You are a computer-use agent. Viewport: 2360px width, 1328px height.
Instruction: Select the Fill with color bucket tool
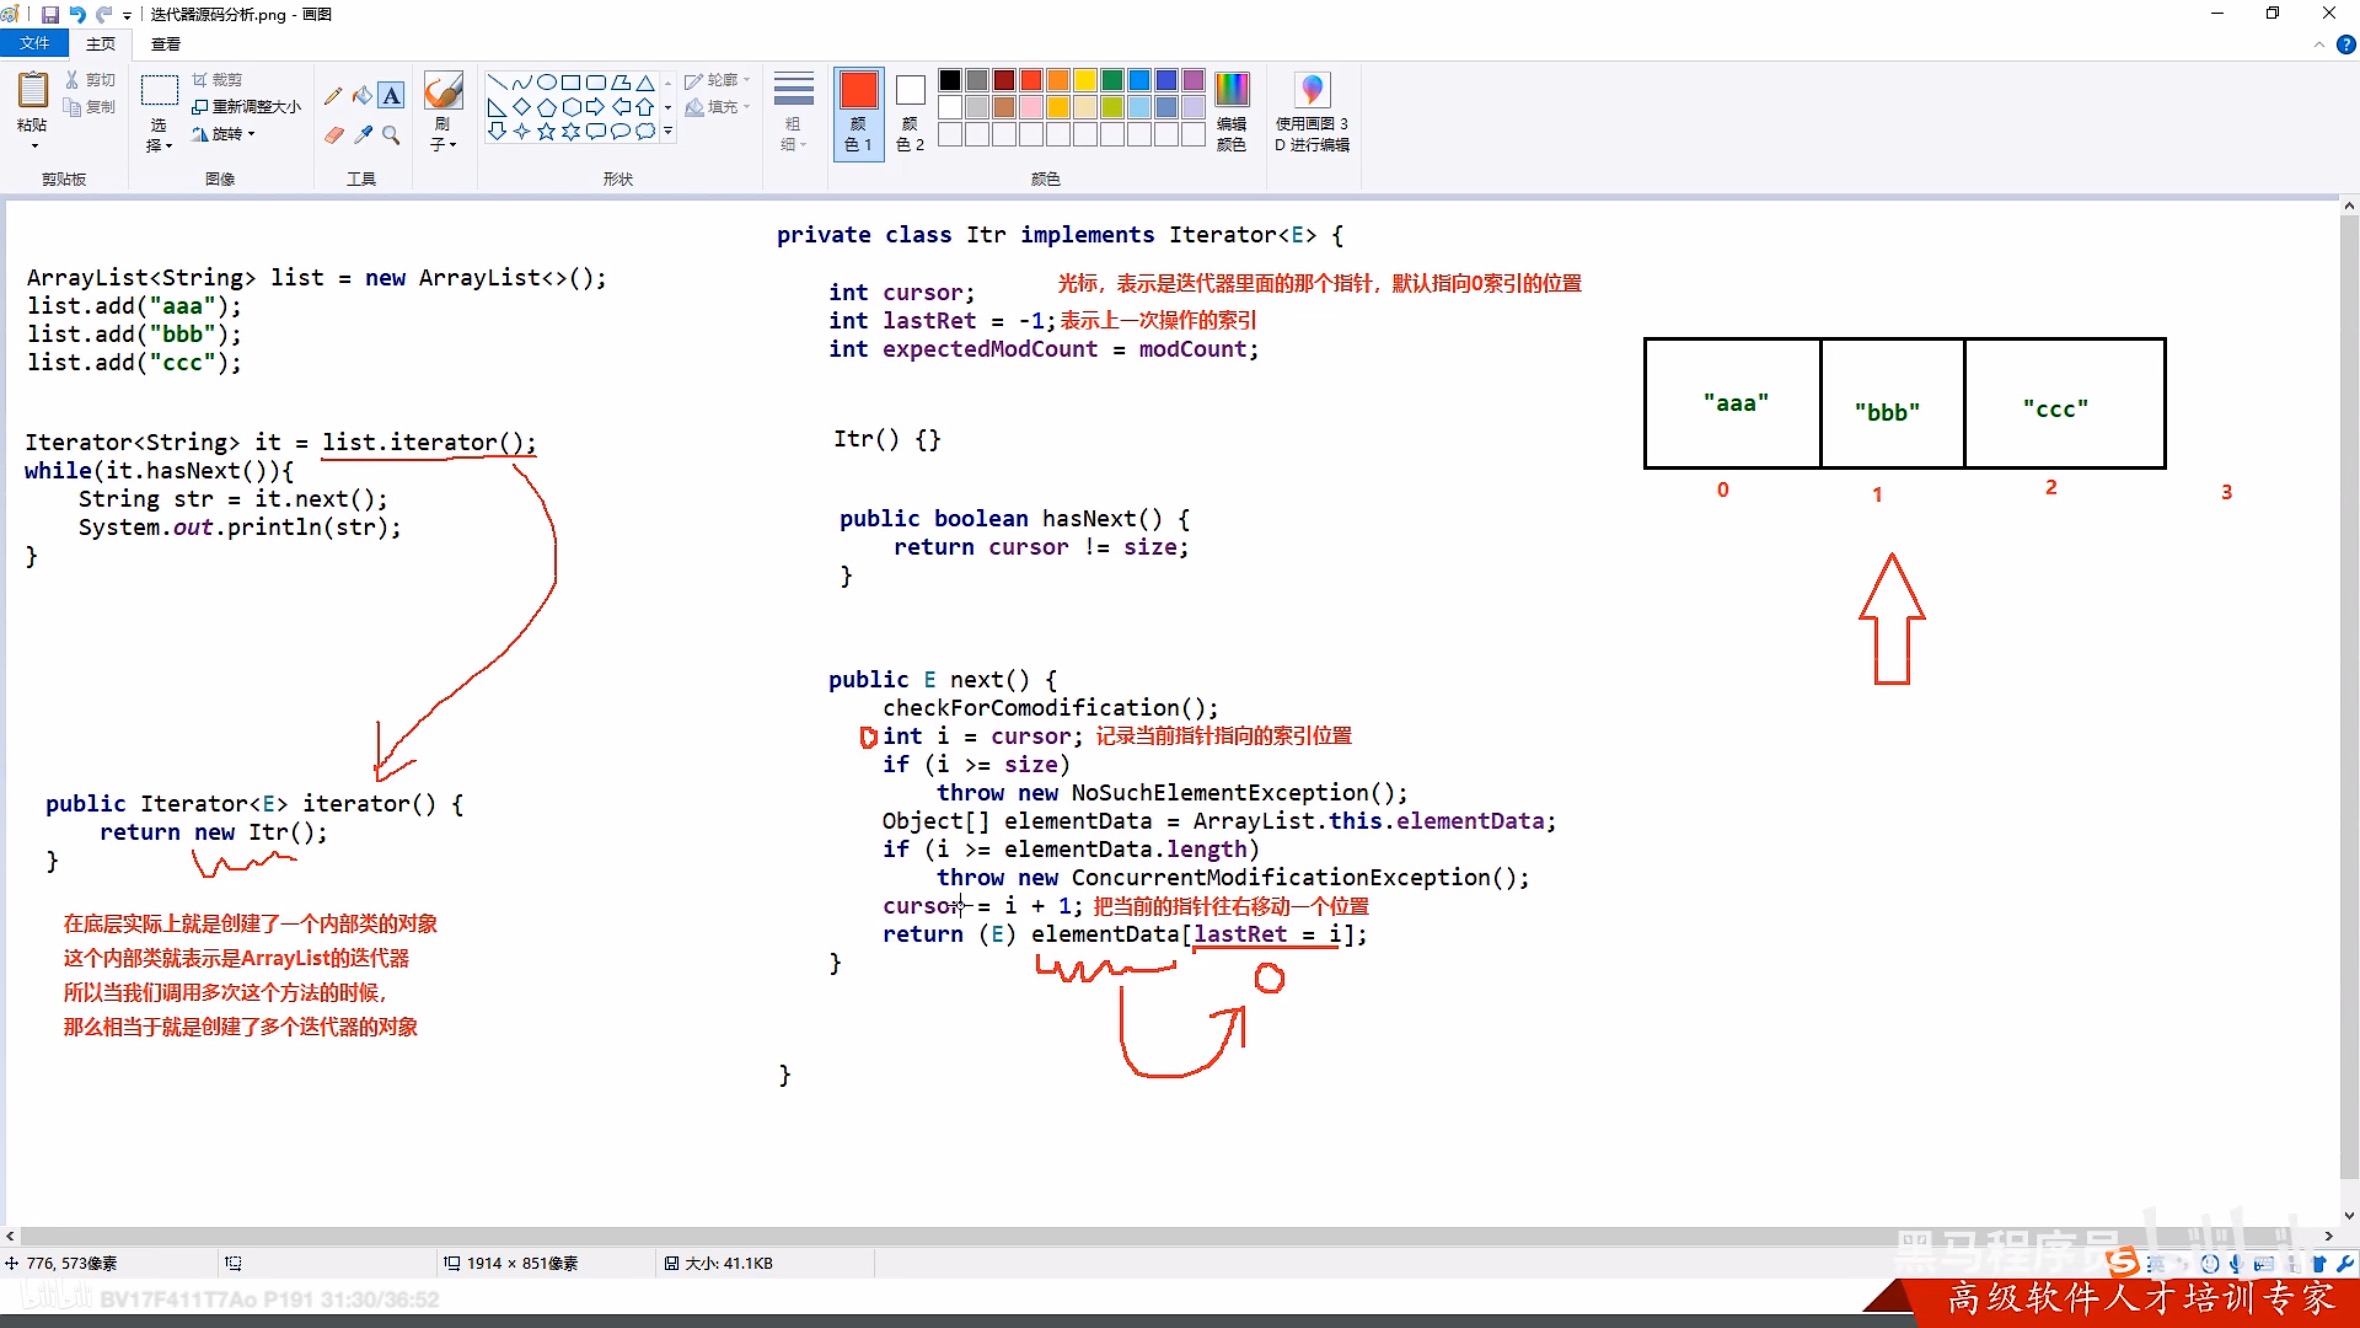[362, 96]
